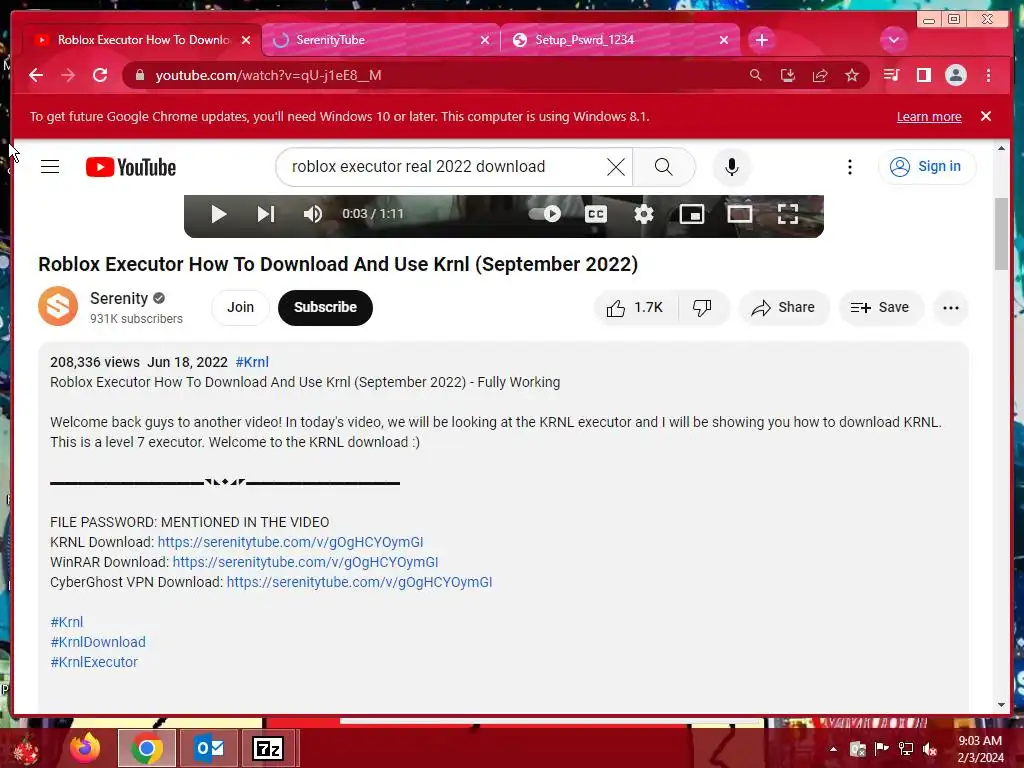Click into the YouTube search field
The image size is (1024, 768).
coord(444,167)
